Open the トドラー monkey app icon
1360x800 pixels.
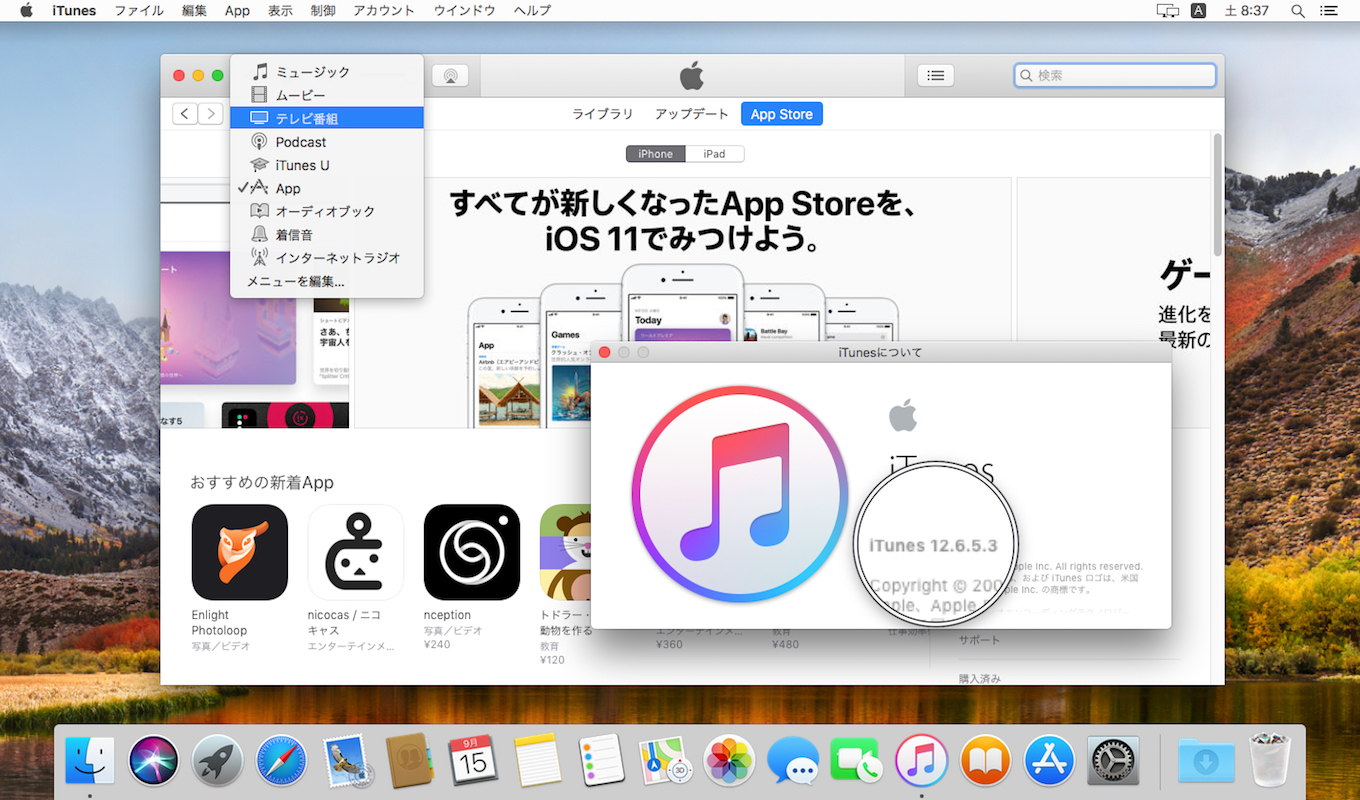(x=565, y=552)
